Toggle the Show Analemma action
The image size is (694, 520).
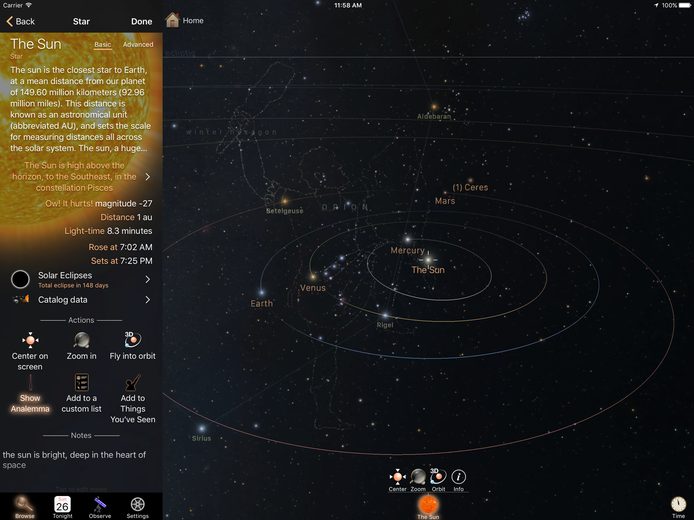point(30,394)
